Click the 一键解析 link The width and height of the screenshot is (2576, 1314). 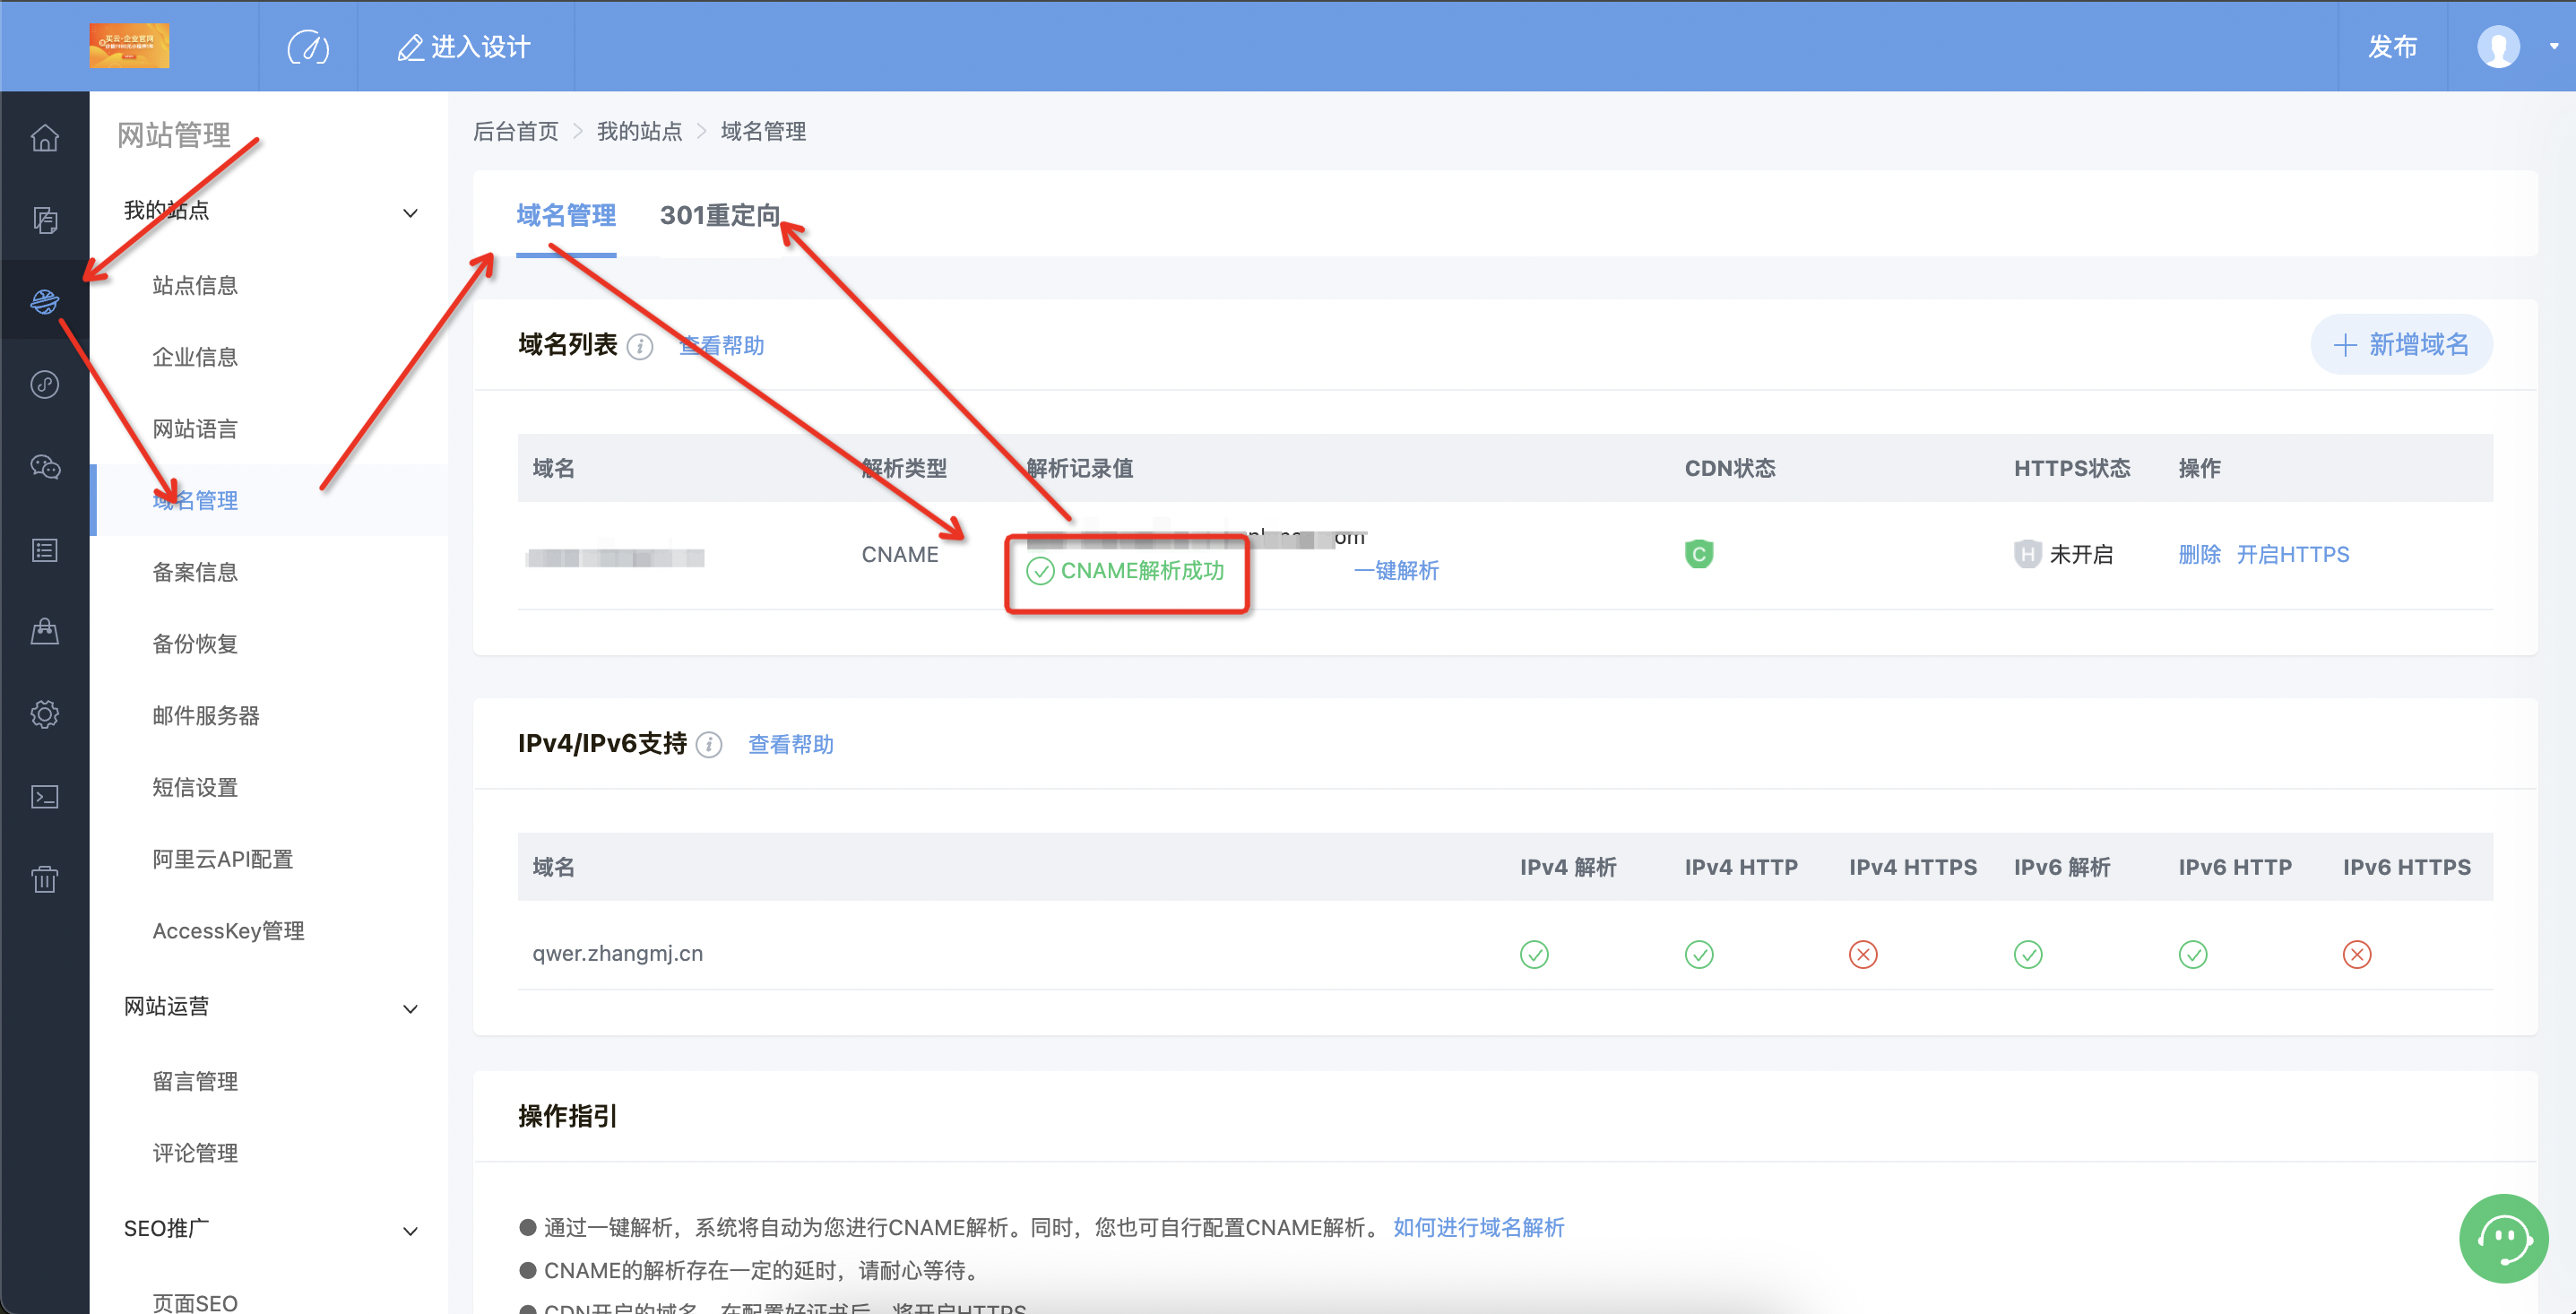coord(1396,570)
